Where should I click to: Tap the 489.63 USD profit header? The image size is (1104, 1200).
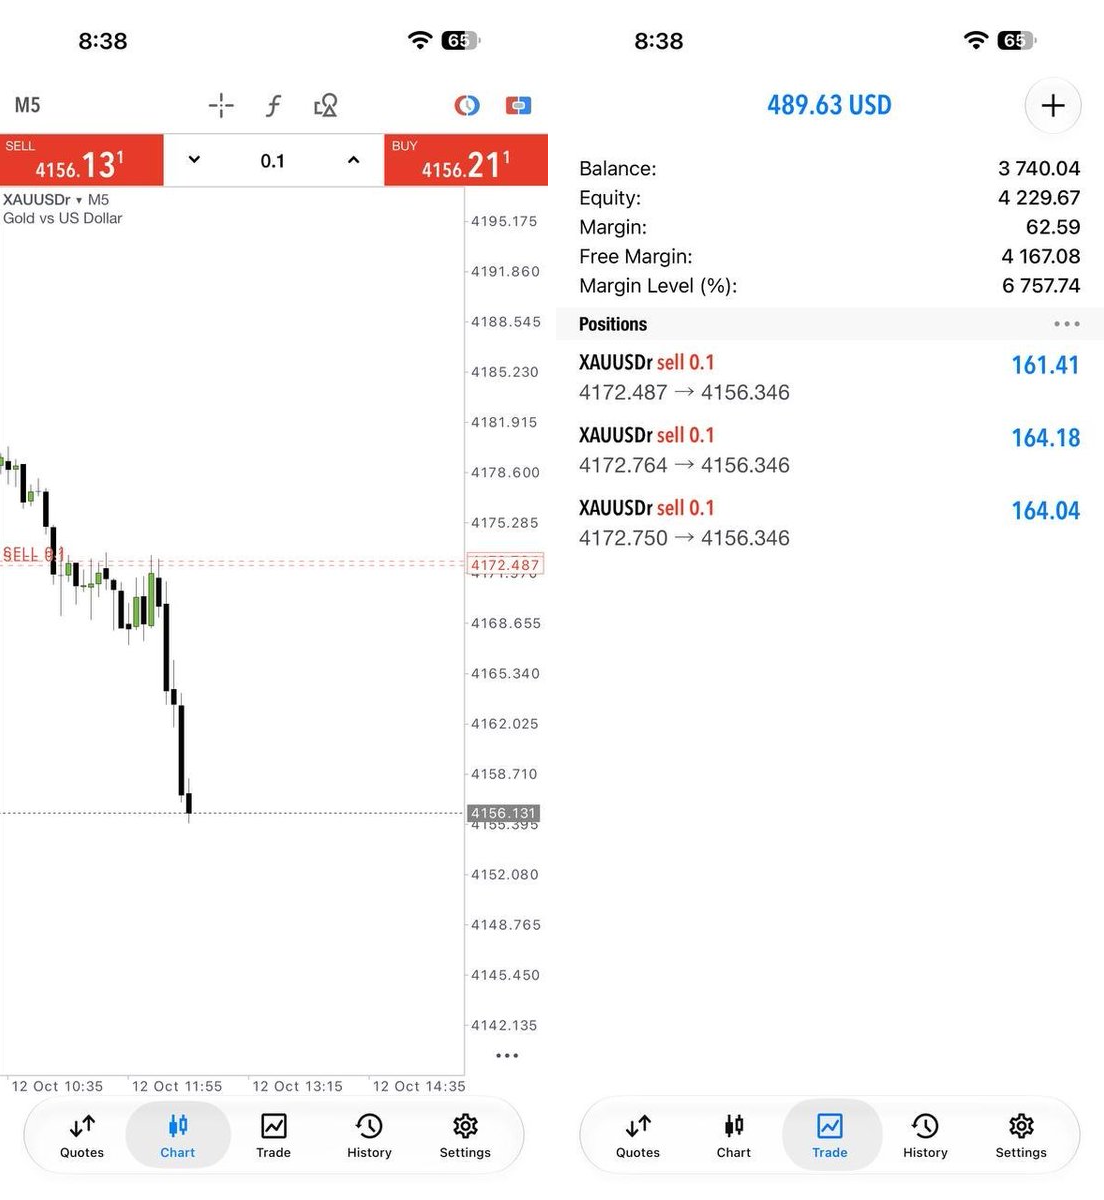[829, 105]
